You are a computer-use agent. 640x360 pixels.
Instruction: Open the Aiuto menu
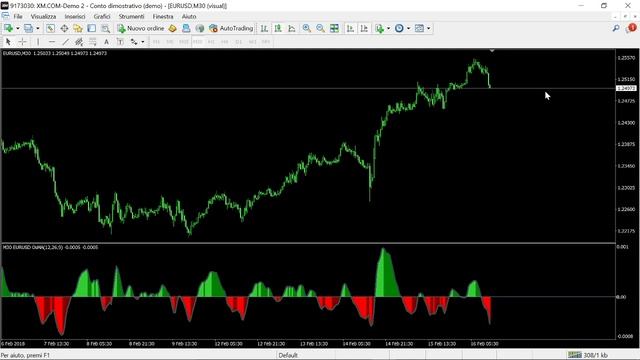coord(189,16)
